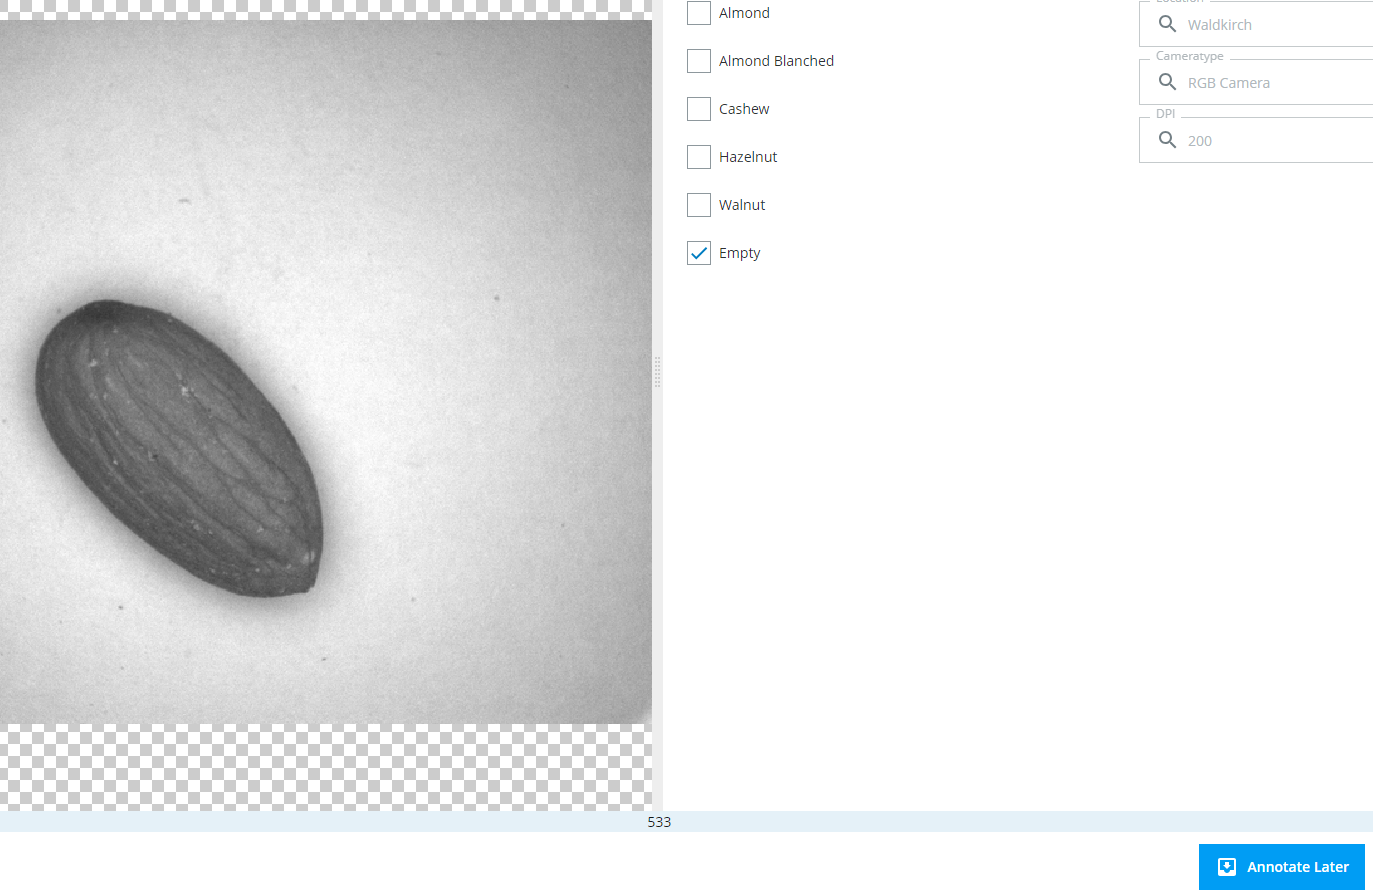
Task: Click the panel splitter grip handle
Action: click(657, 372)
